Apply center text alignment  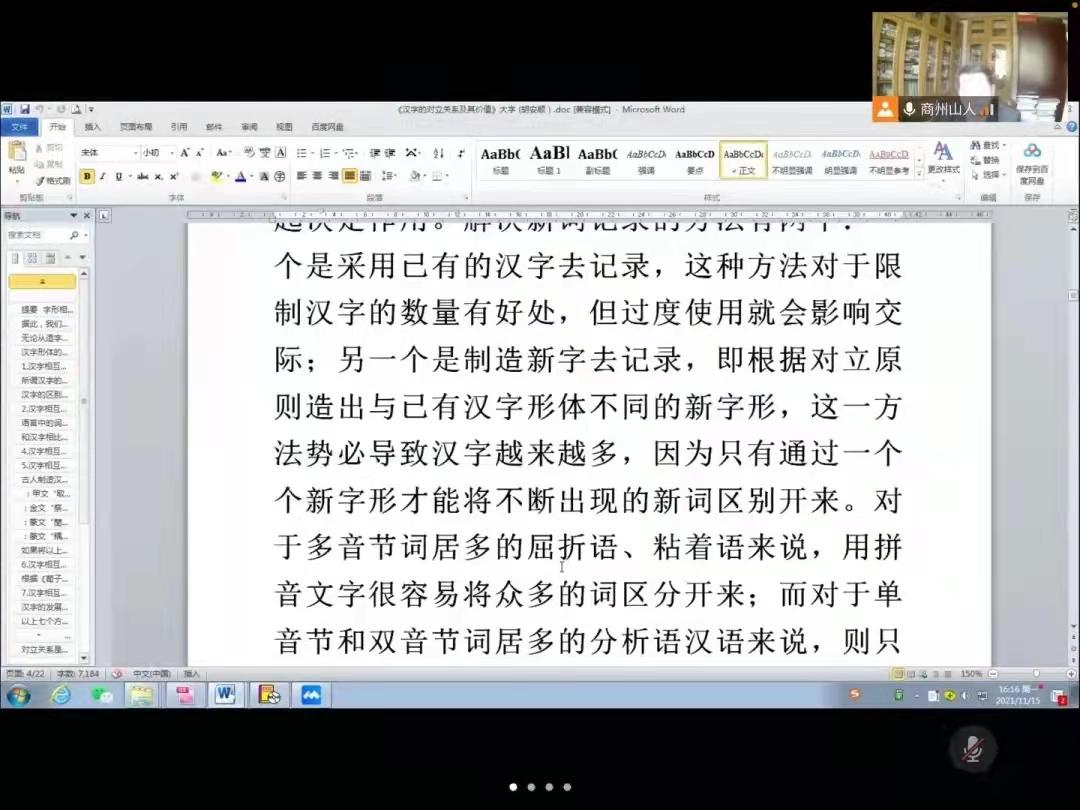point(318,176)
